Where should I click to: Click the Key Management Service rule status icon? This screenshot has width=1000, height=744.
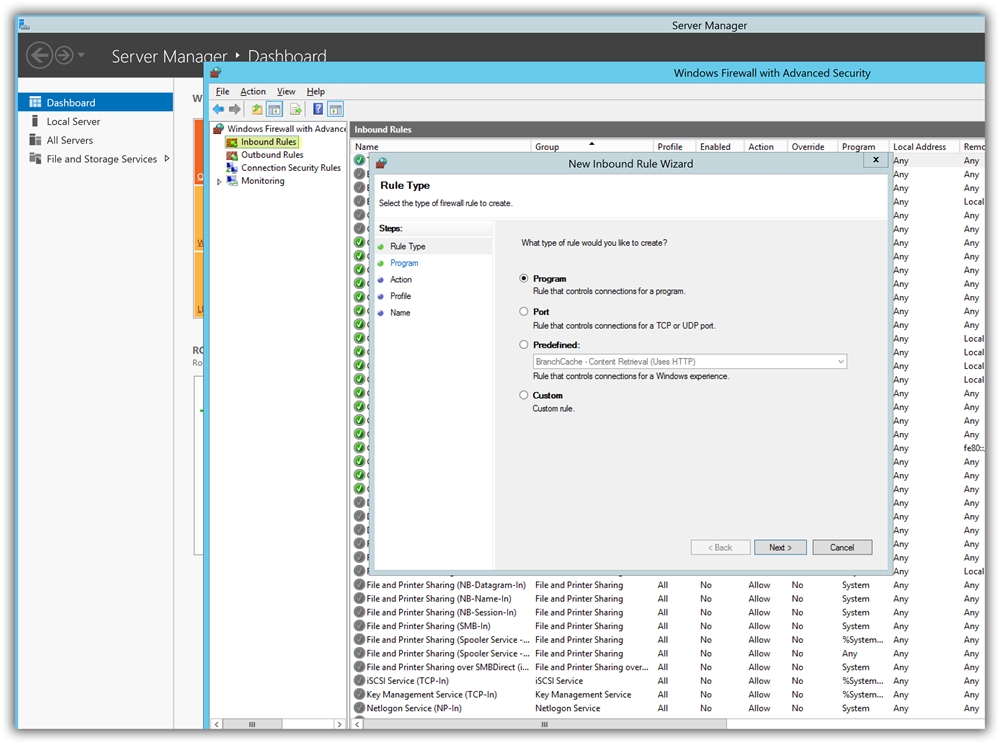click(360, 694)
